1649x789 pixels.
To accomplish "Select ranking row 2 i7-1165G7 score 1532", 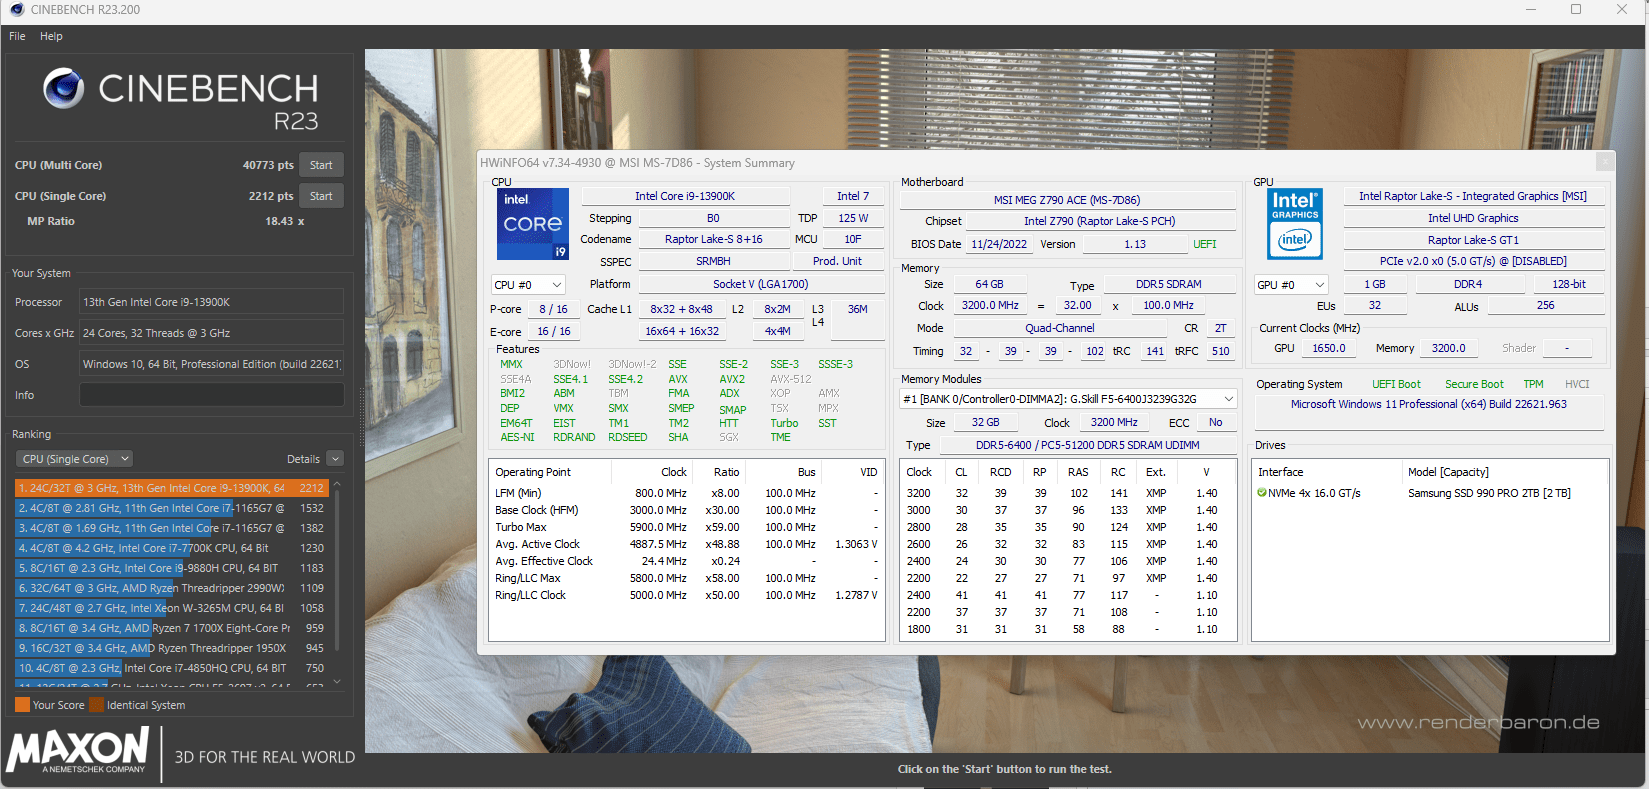I will [171, 508].
